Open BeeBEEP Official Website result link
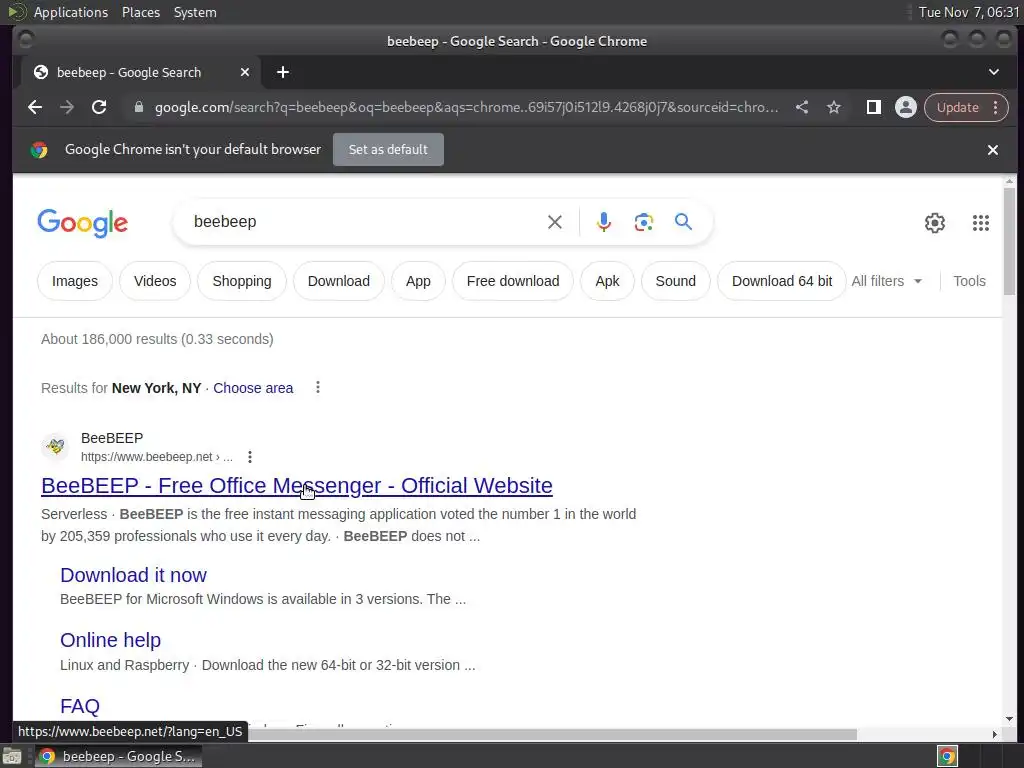The height and width of the screenshot is (768, 1024). point(296,485)
